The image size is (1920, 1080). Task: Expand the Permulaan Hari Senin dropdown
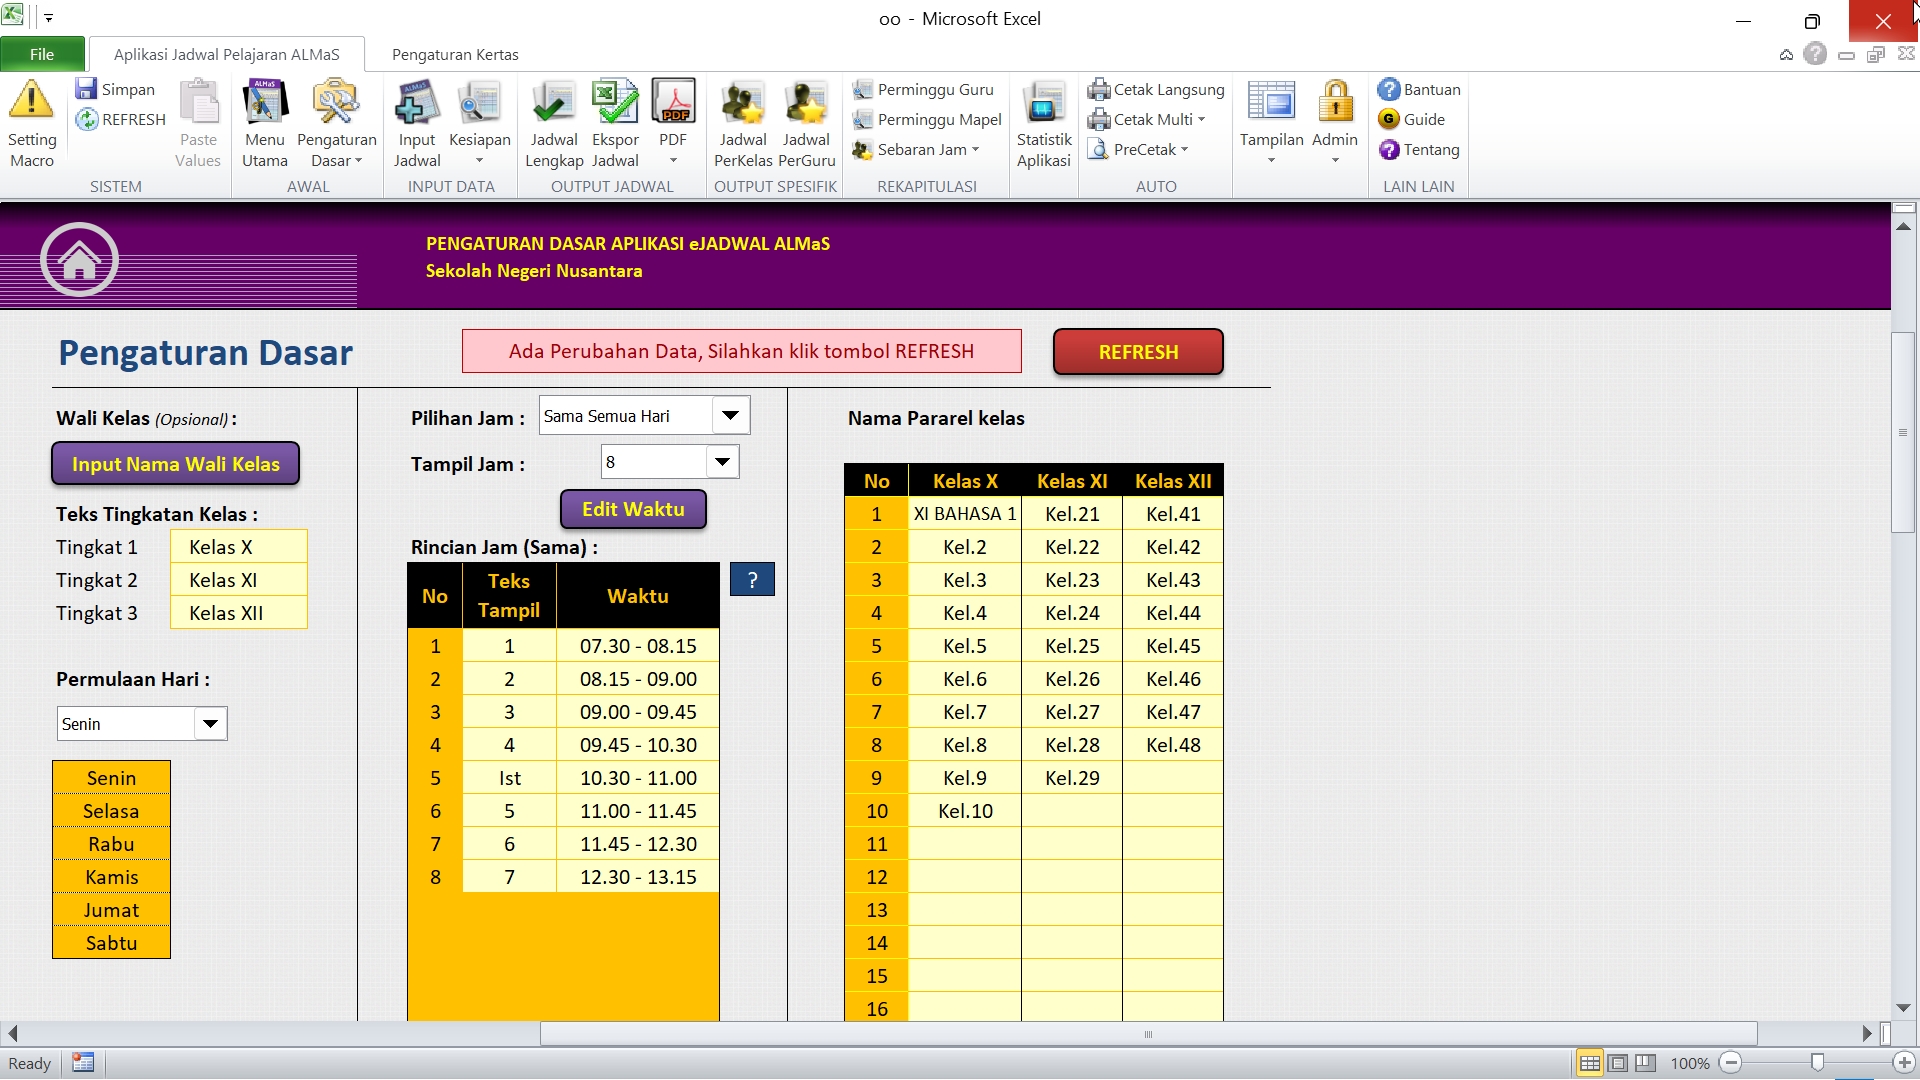210,724
